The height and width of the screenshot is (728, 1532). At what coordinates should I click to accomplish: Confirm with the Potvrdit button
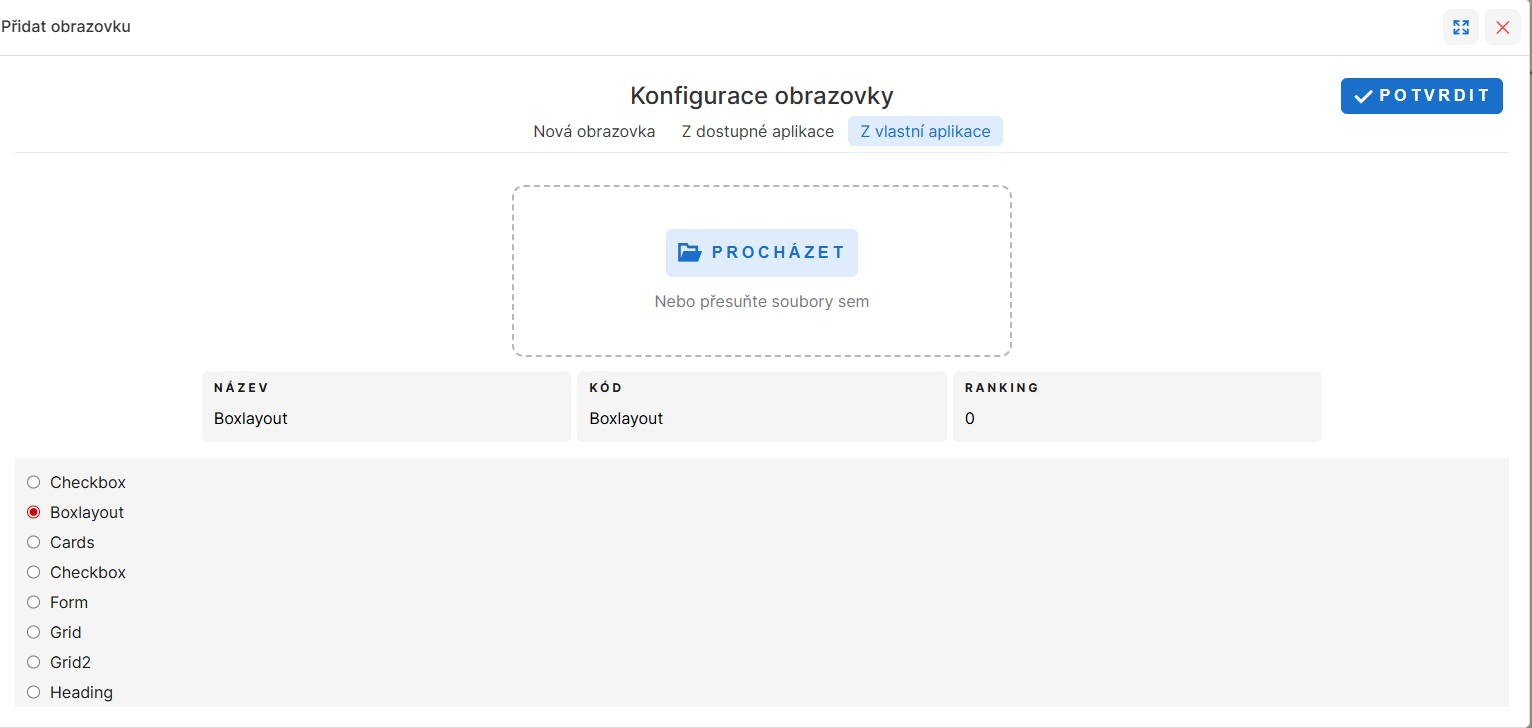pos(1421,96)
